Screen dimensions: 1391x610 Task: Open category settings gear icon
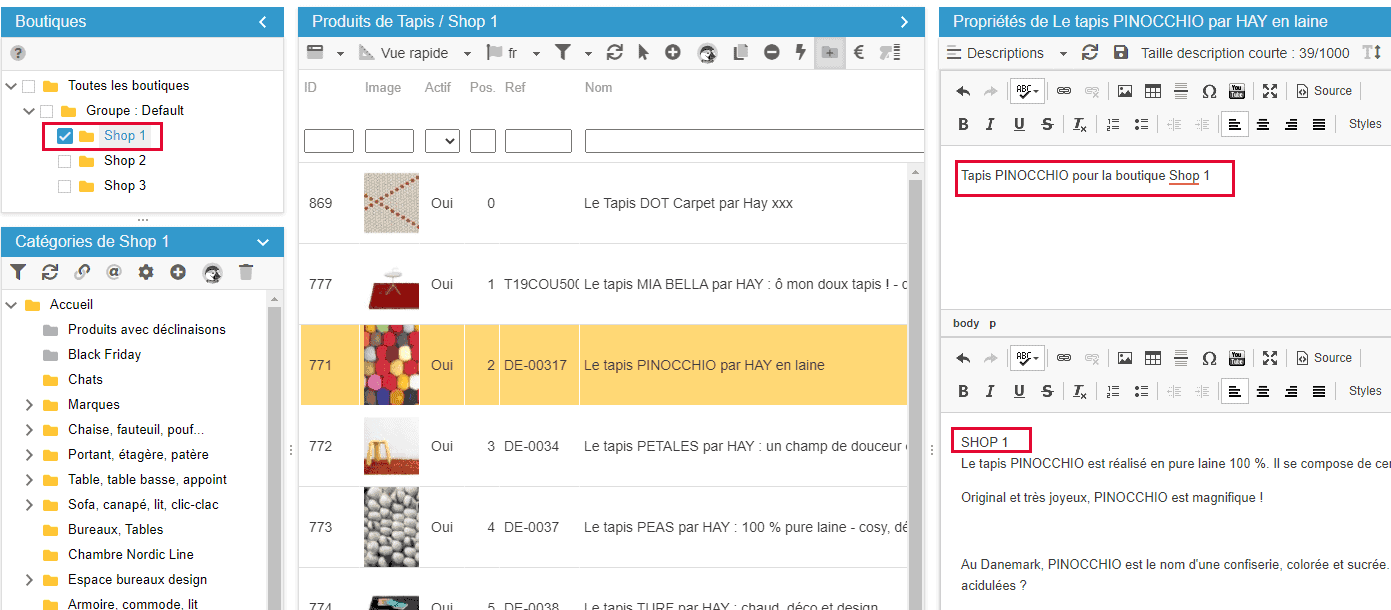click(x=146, y=272)
